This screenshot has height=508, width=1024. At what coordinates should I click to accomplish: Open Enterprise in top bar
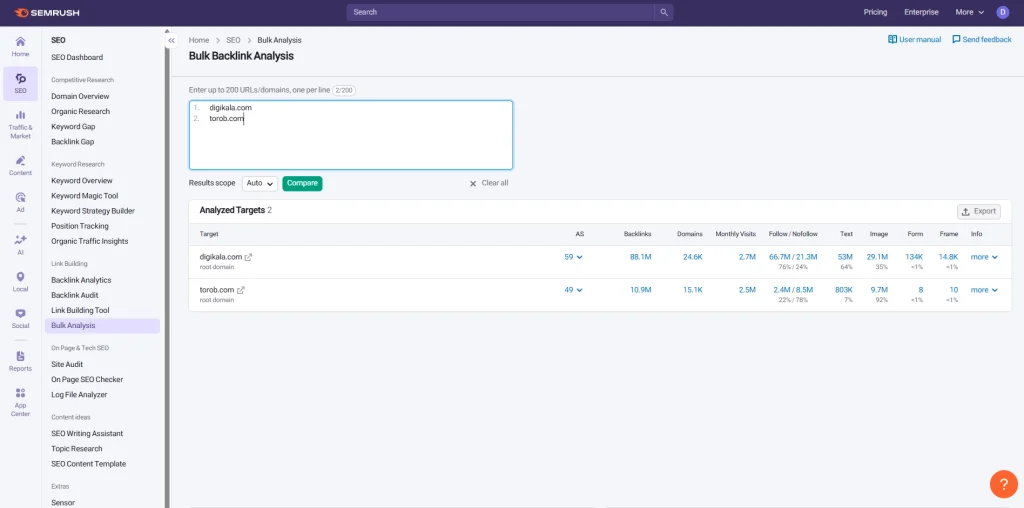[921, 12]
